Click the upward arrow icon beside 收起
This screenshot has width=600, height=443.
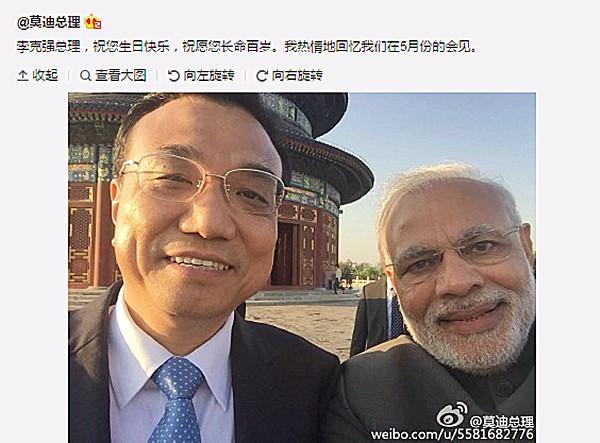[x=23, y=75]
